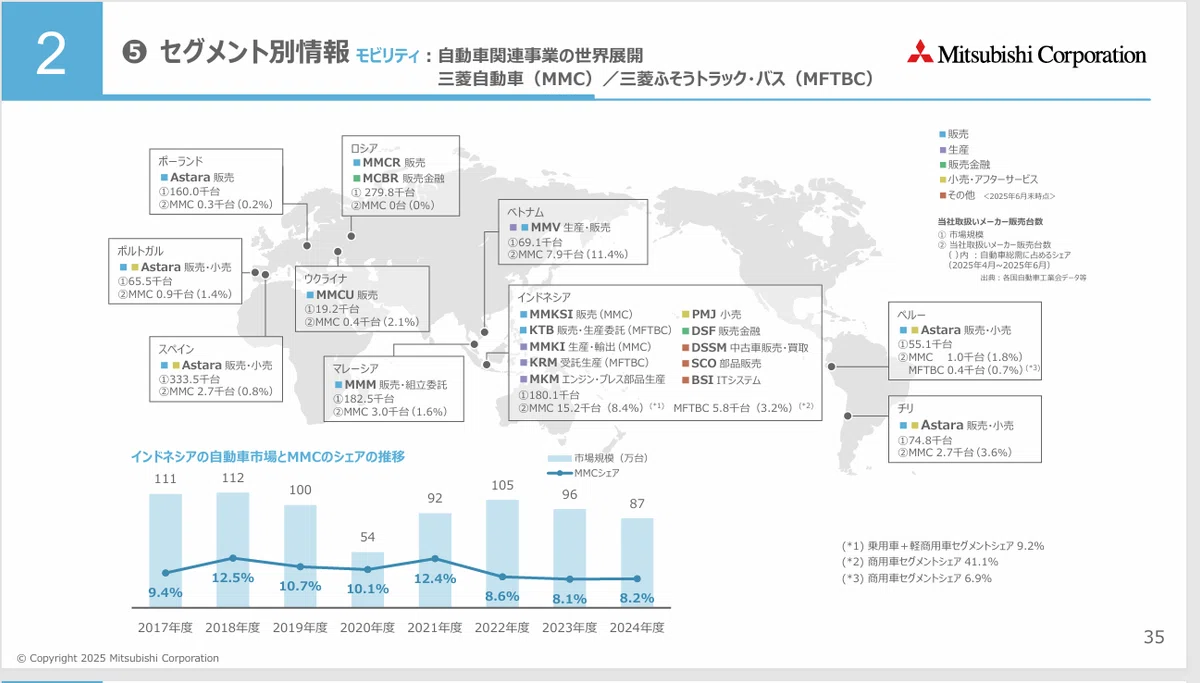
Task: Click the 2021年度 axis label
Action: [435, 627]
